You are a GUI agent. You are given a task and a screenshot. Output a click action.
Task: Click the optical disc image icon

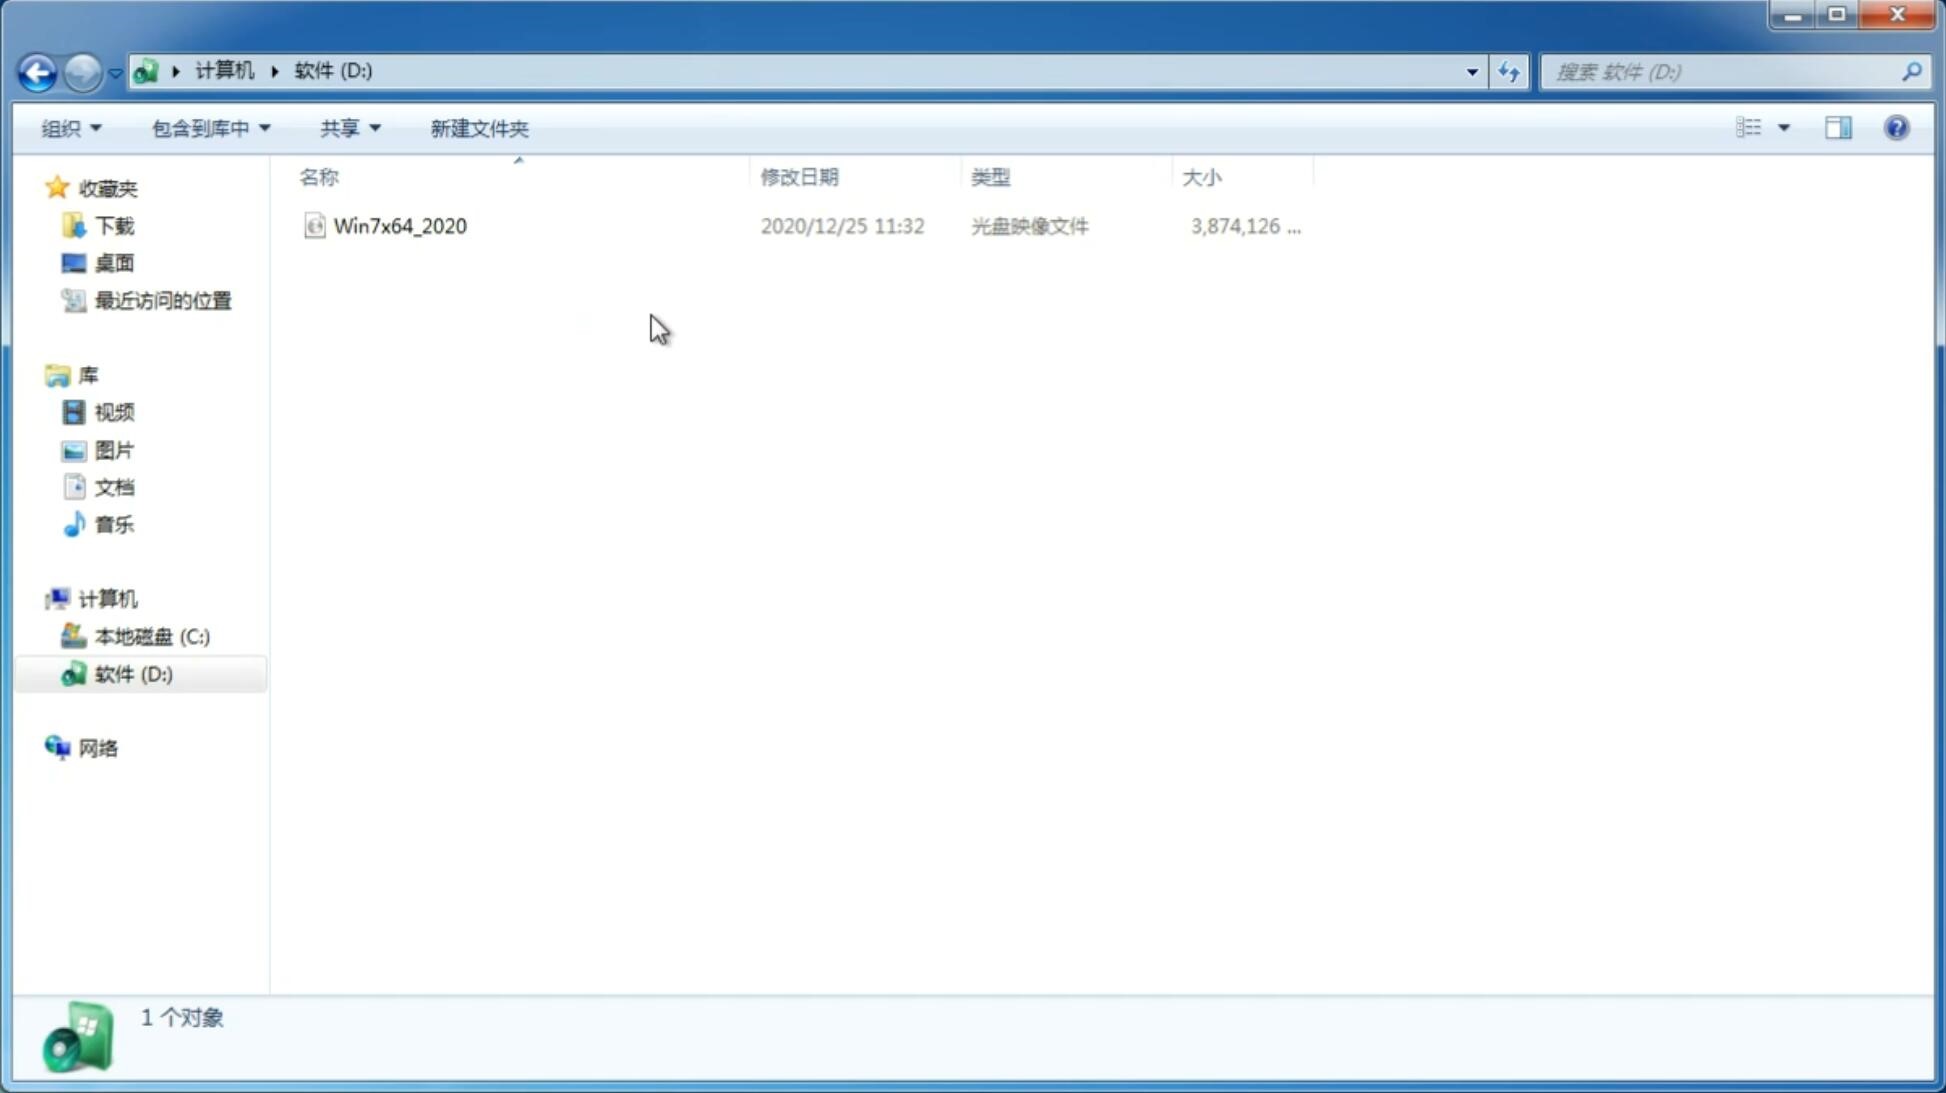pyautogui.click(x=313, y=224)
